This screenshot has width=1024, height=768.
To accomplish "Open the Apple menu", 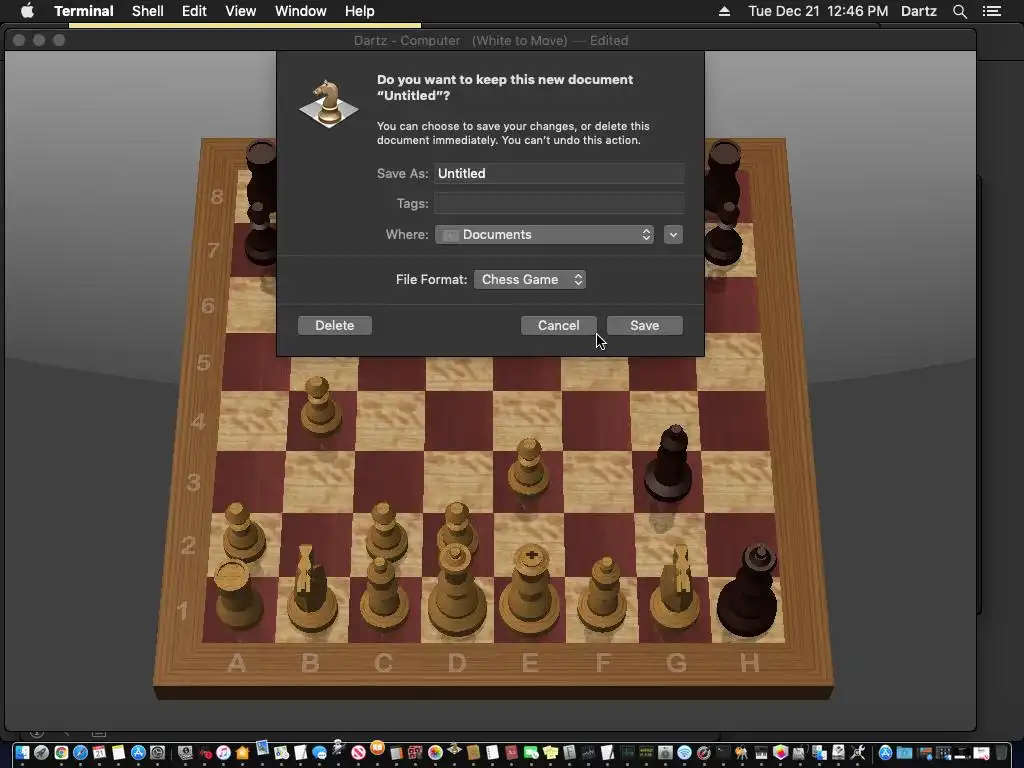I will [x=27, y=11].
